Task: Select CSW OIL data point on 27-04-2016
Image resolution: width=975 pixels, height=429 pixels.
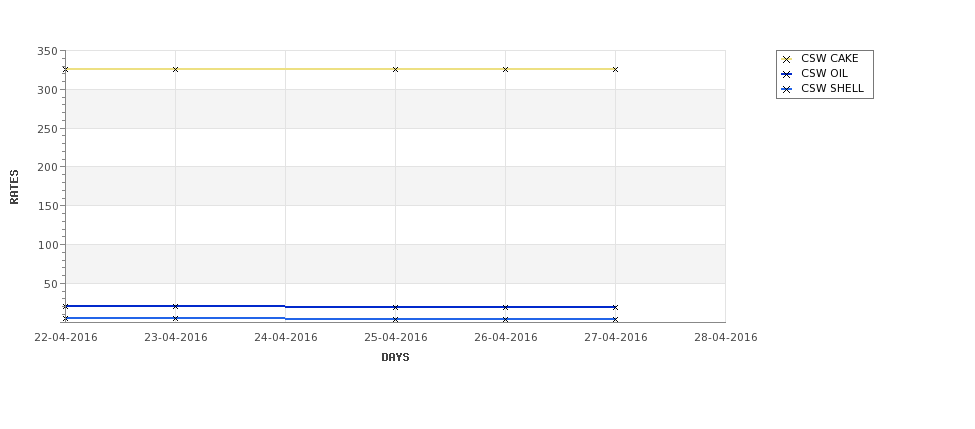Action: point(616,308)
